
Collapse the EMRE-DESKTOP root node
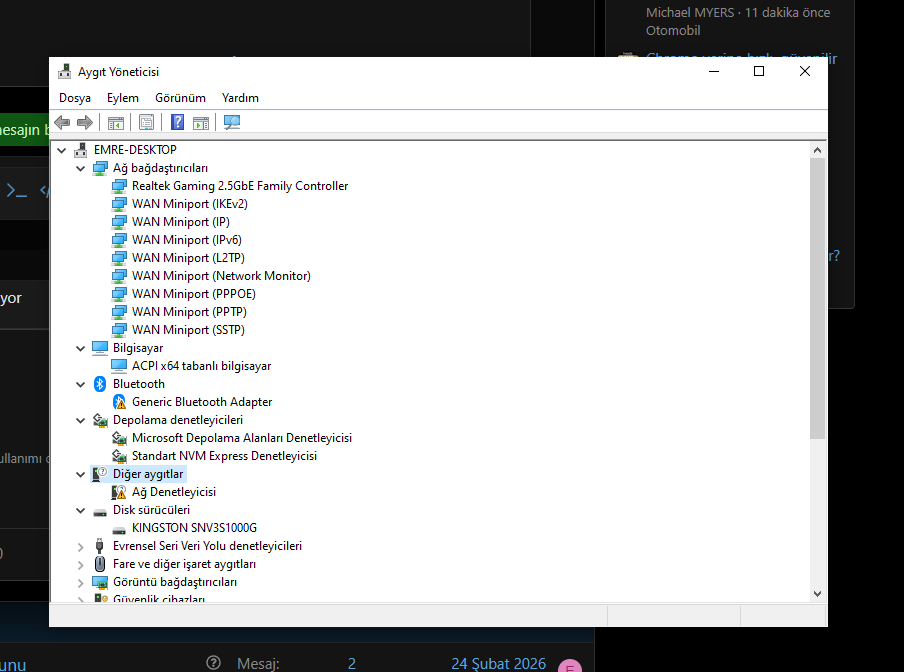tap(62, 150)
